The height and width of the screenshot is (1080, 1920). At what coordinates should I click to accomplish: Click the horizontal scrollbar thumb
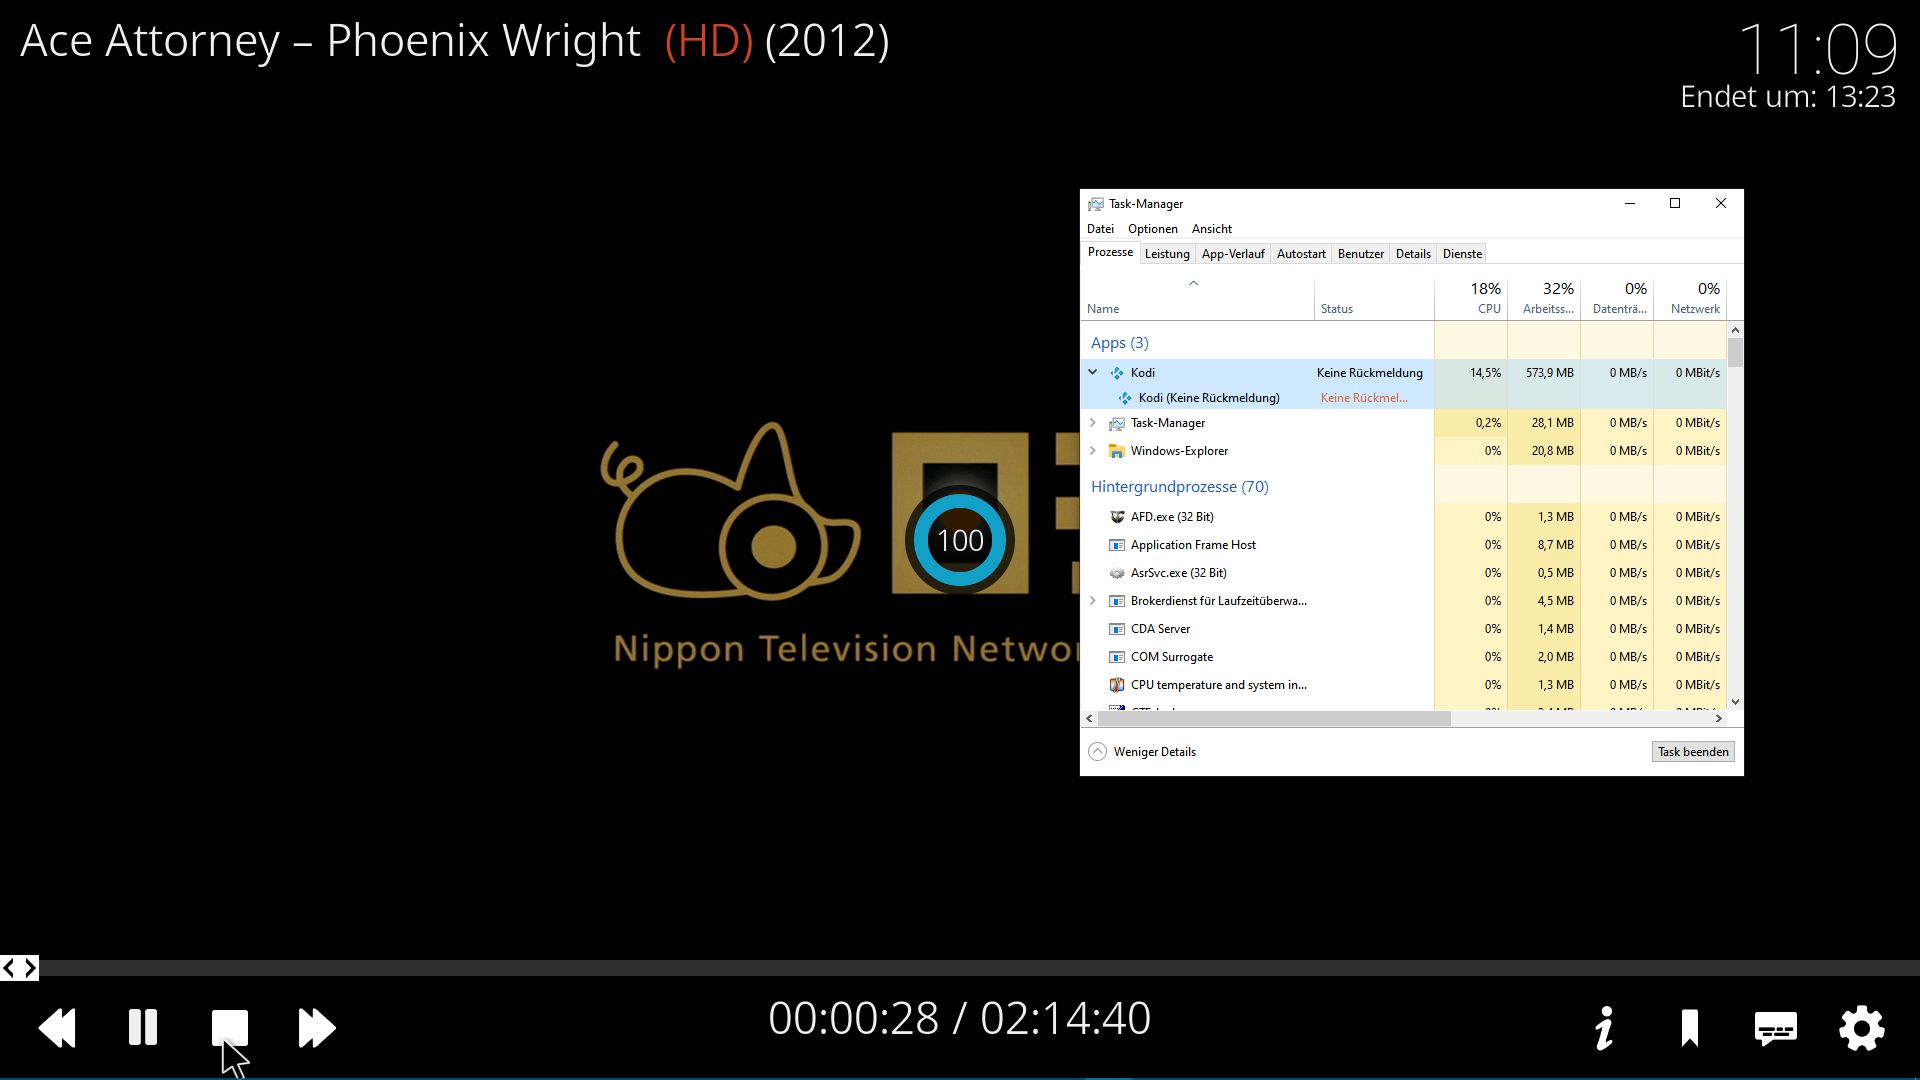(x=1274, y=718)
